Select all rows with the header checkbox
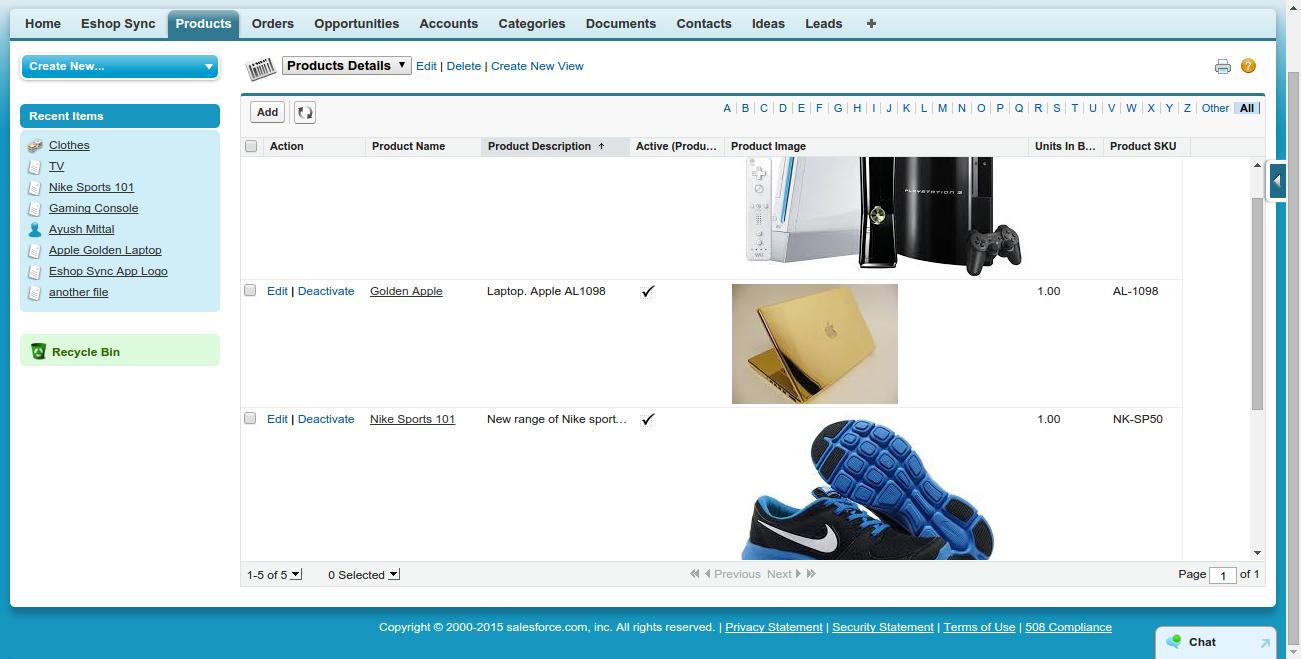1301x659 pixels. click(252, 146)
